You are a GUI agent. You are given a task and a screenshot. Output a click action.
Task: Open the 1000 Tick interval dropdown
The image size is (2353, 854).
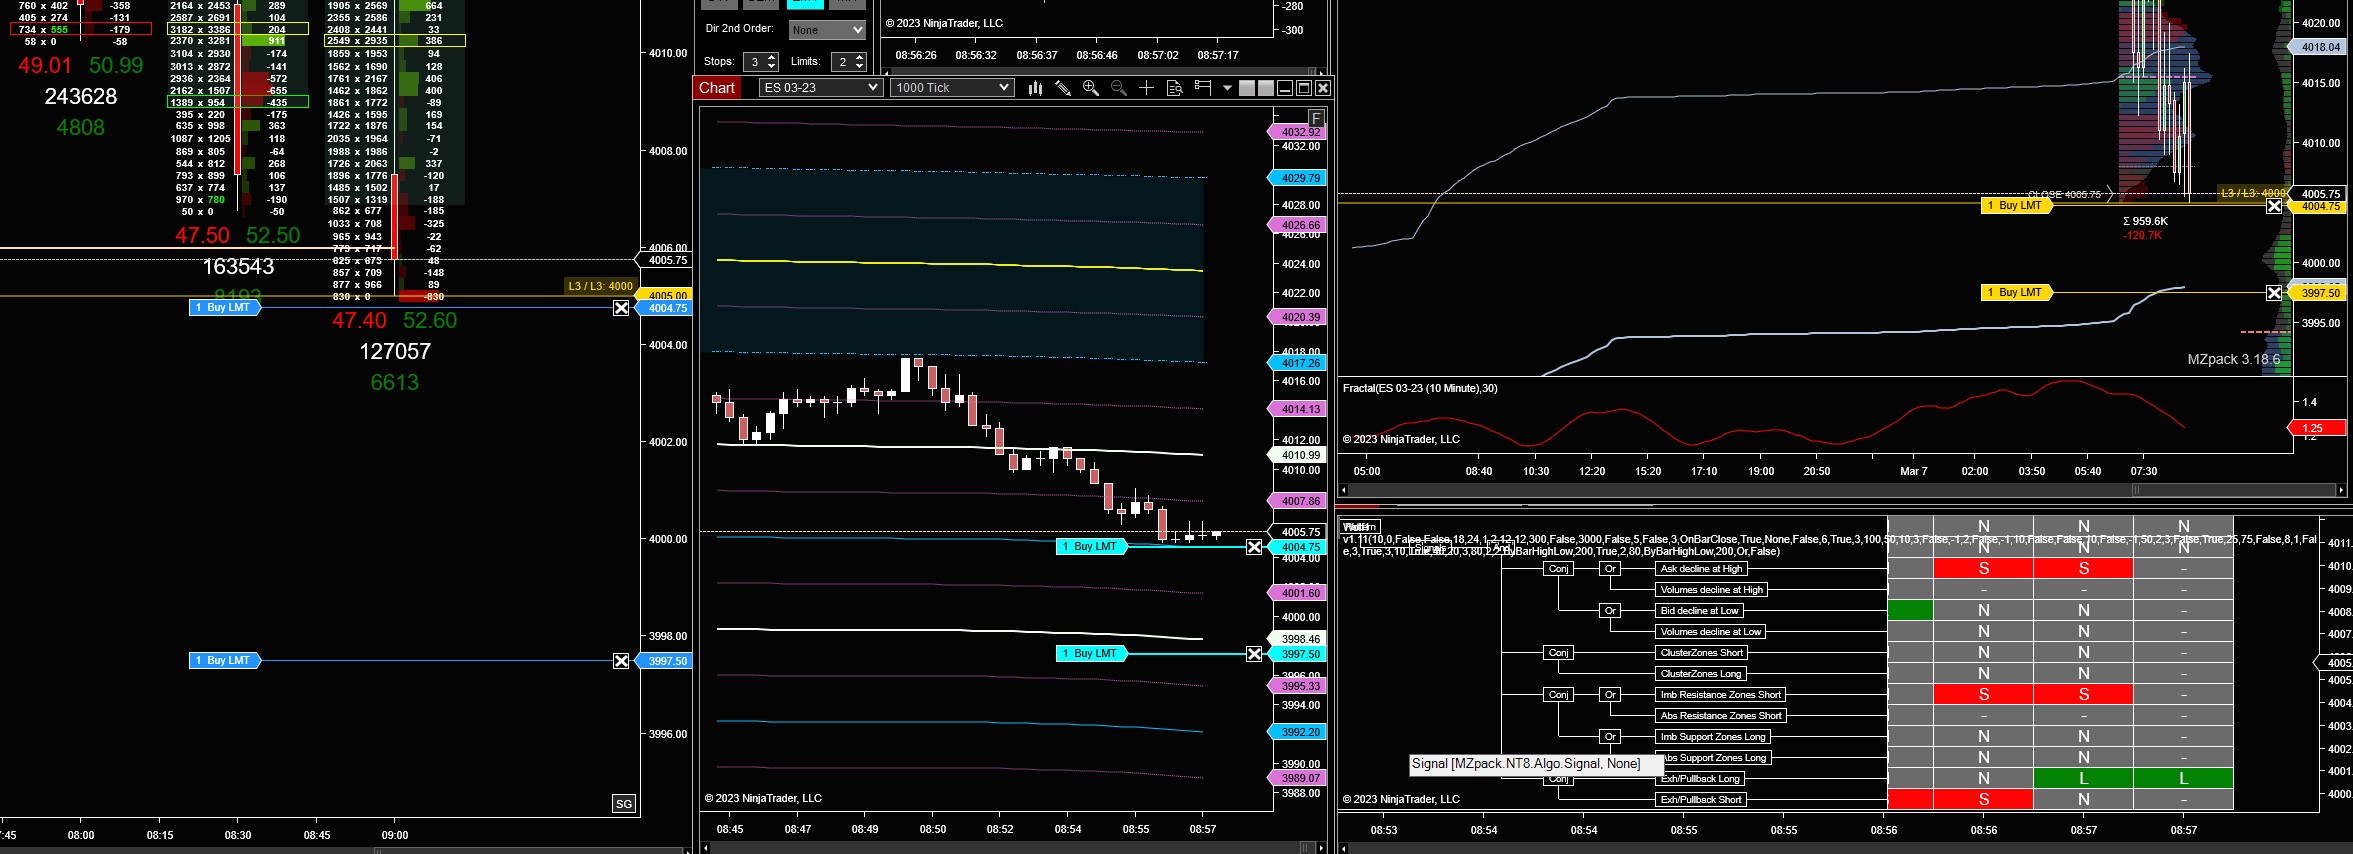click(952, 88)
